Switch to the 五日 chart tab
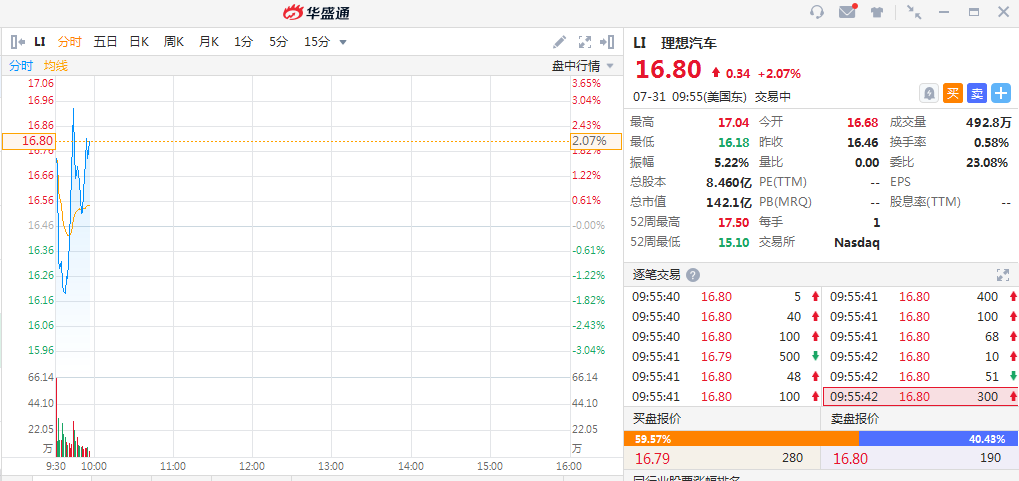 pyautogui.click(x=105, y=42)
